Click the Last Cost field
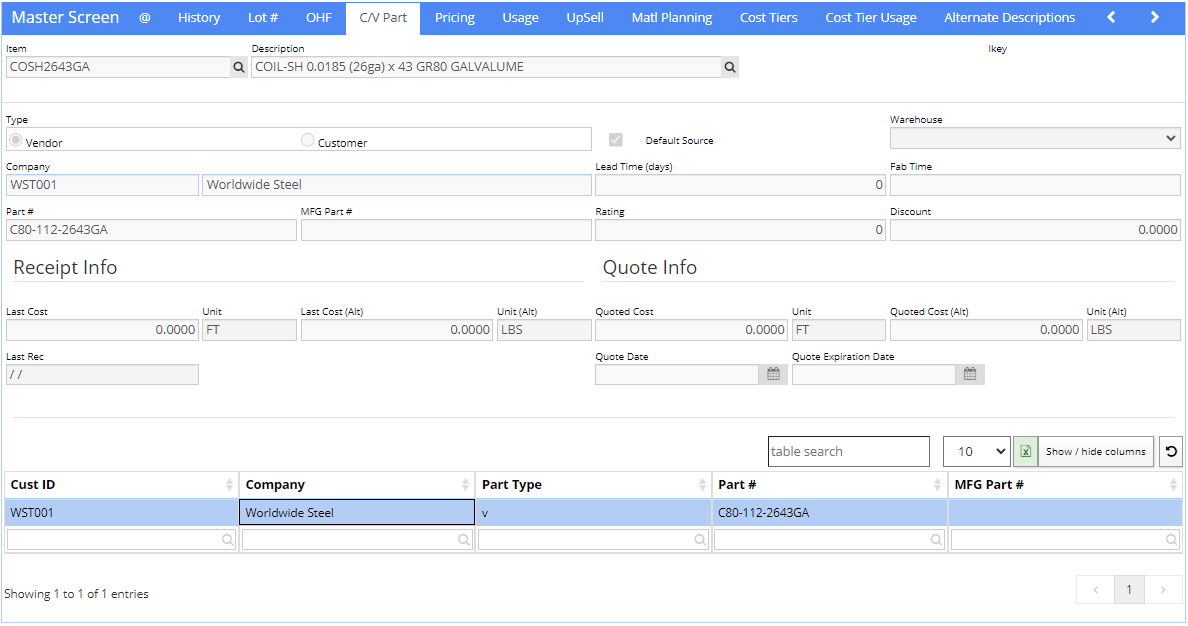Image resolution: width=1188 pixels, height=626 pixels. (102, 330)
